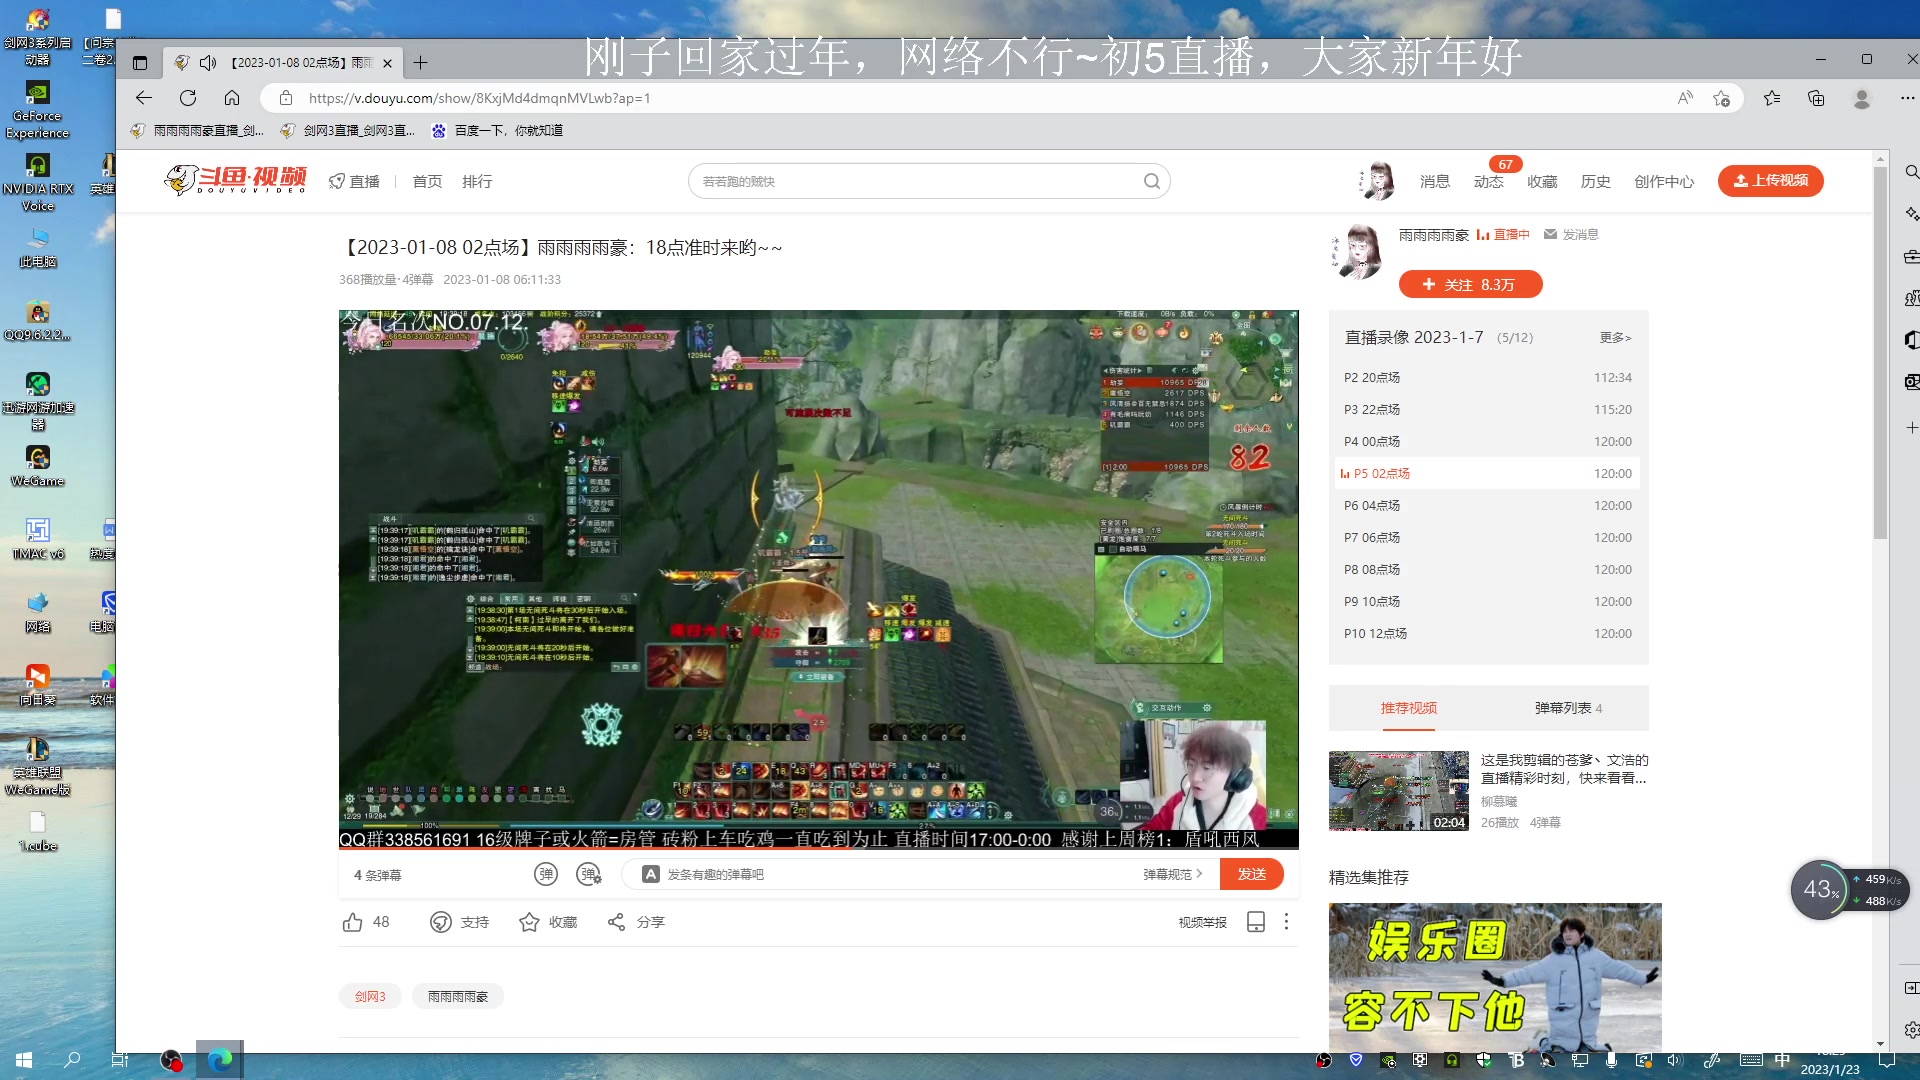
Task: Click OBS Studio taskbar icon
Action: coord(171,1060)
